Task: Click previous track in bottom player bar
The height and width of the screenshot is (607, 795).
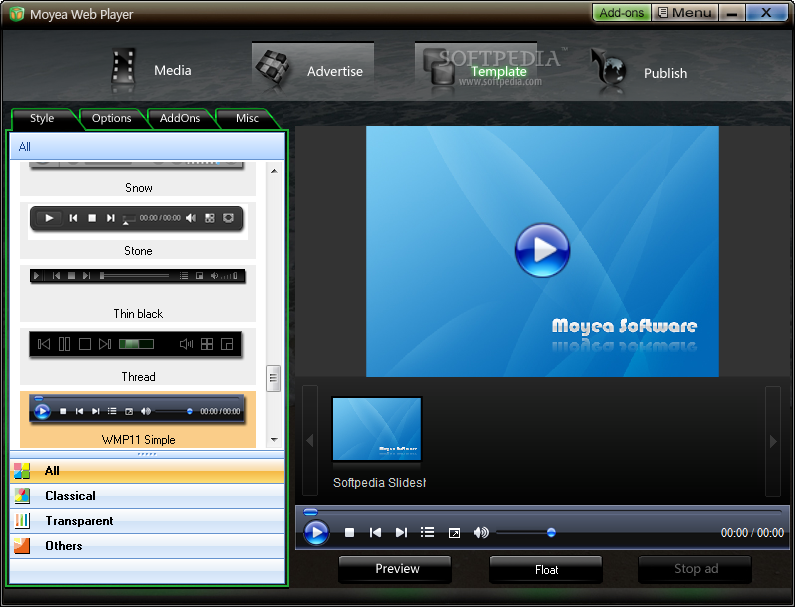Action: coord(375,532)
